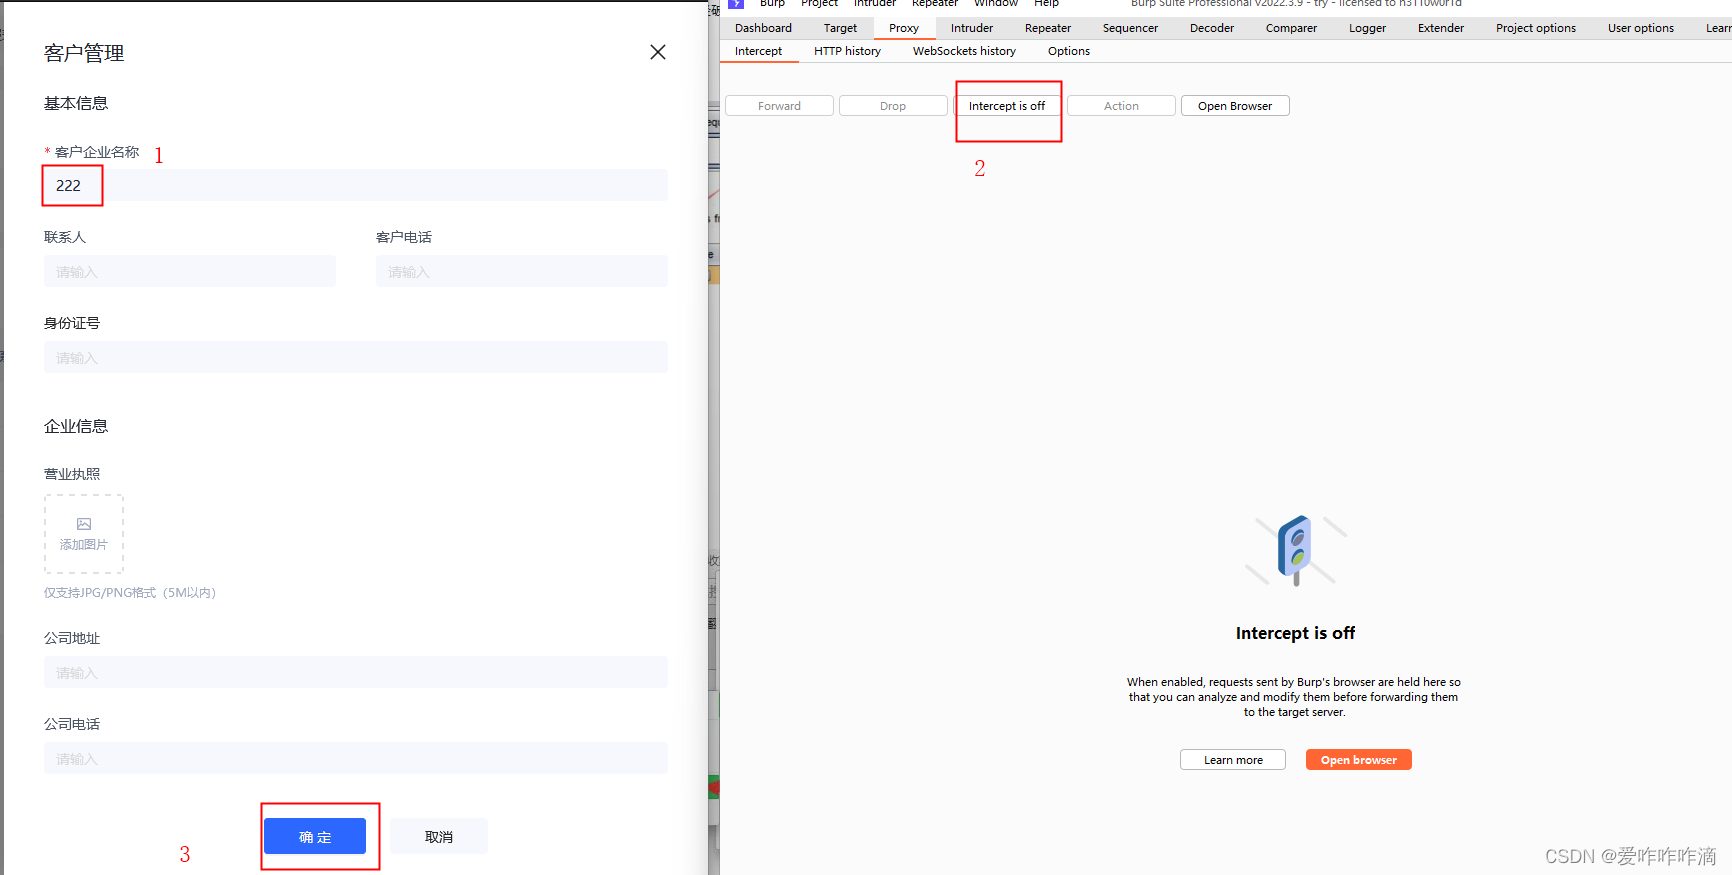Click the traffic light intercept icon

click(1295, 550)
